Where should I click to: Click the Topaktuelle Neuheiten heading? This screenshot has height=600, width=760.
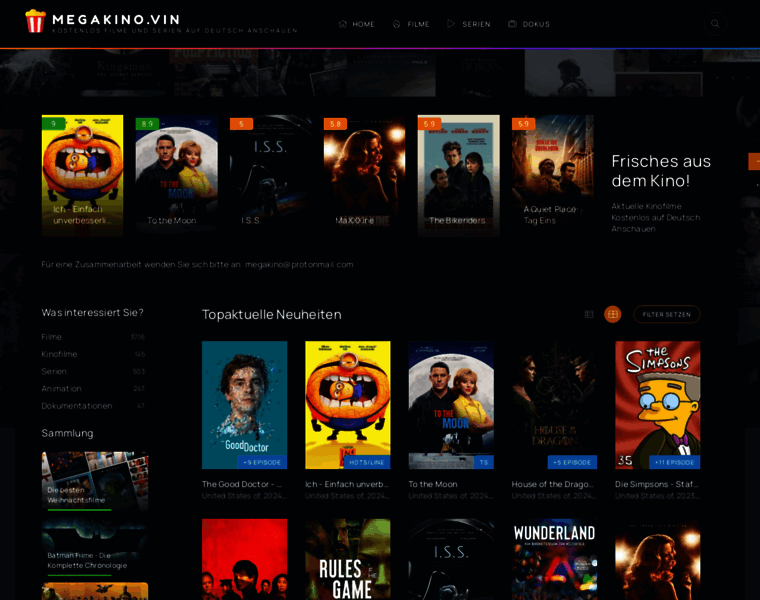click(271, 315)
